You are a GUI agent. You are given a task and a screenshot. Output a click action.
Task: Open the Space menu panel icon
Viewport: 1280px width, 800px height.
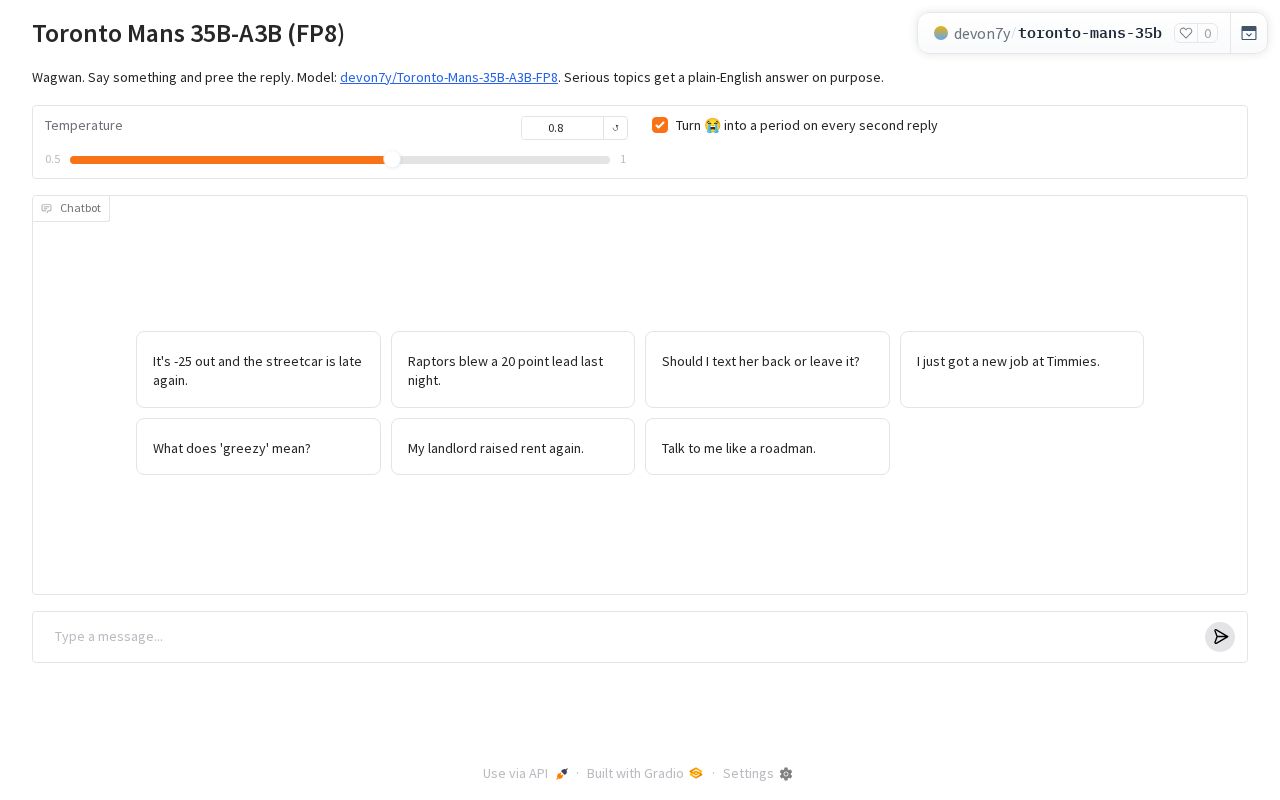click(1249, 33)
